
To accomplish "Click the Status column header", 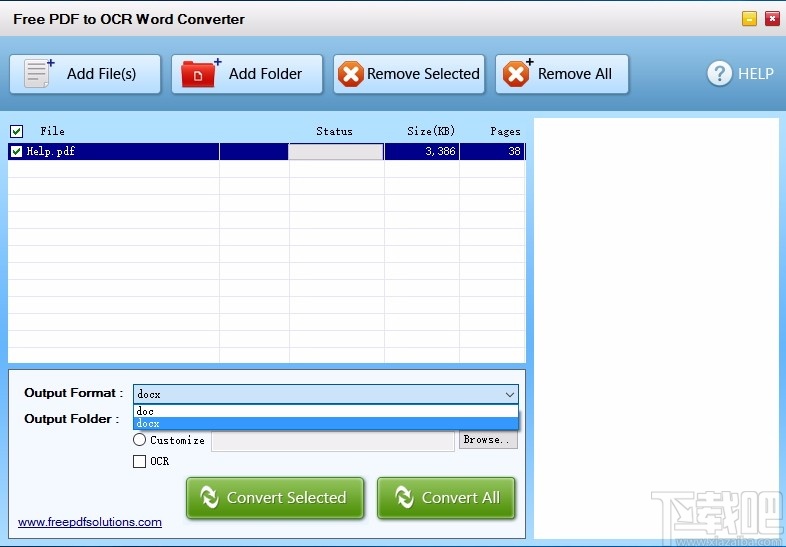I will click(334, 131).
